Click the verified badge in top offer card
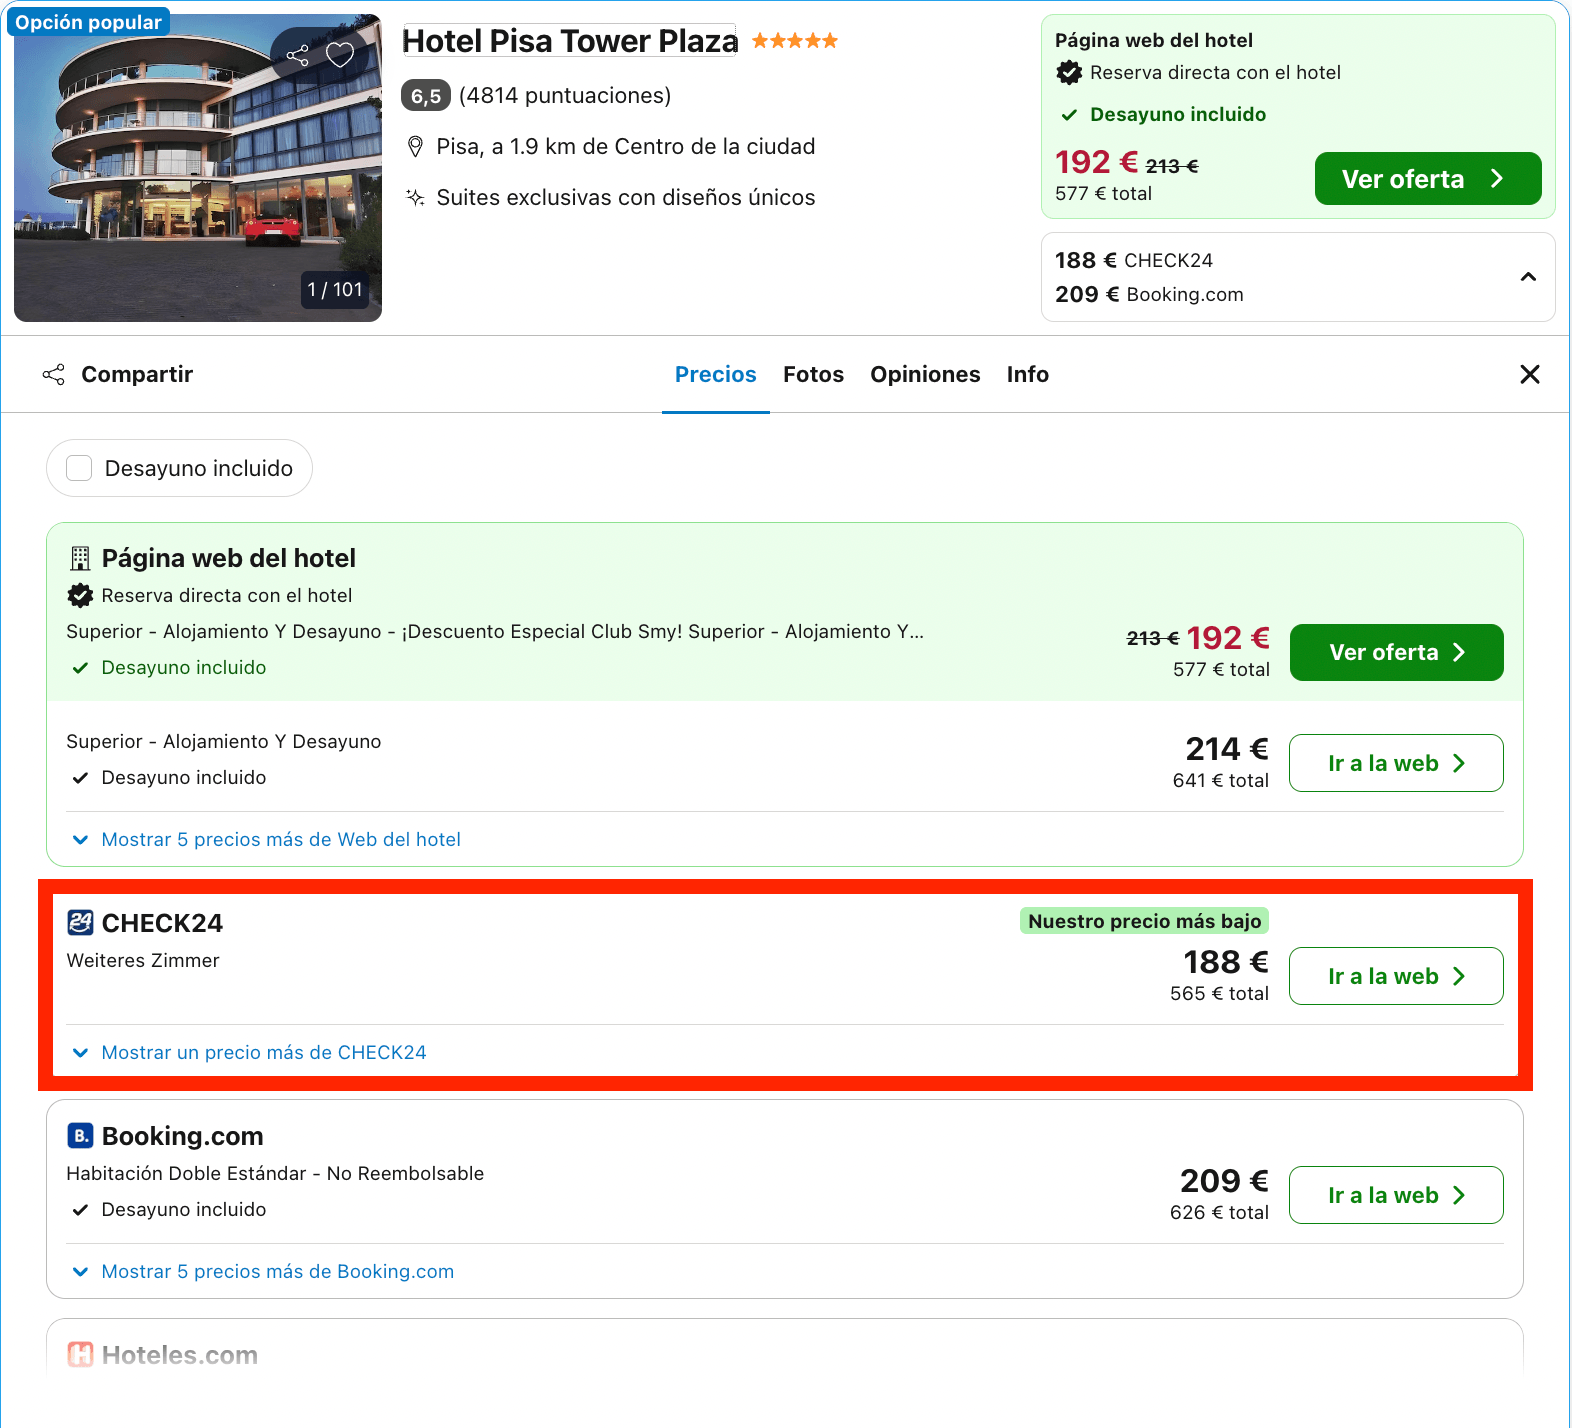This screenshot has height=1428, width=1572. click(1069, 72)
